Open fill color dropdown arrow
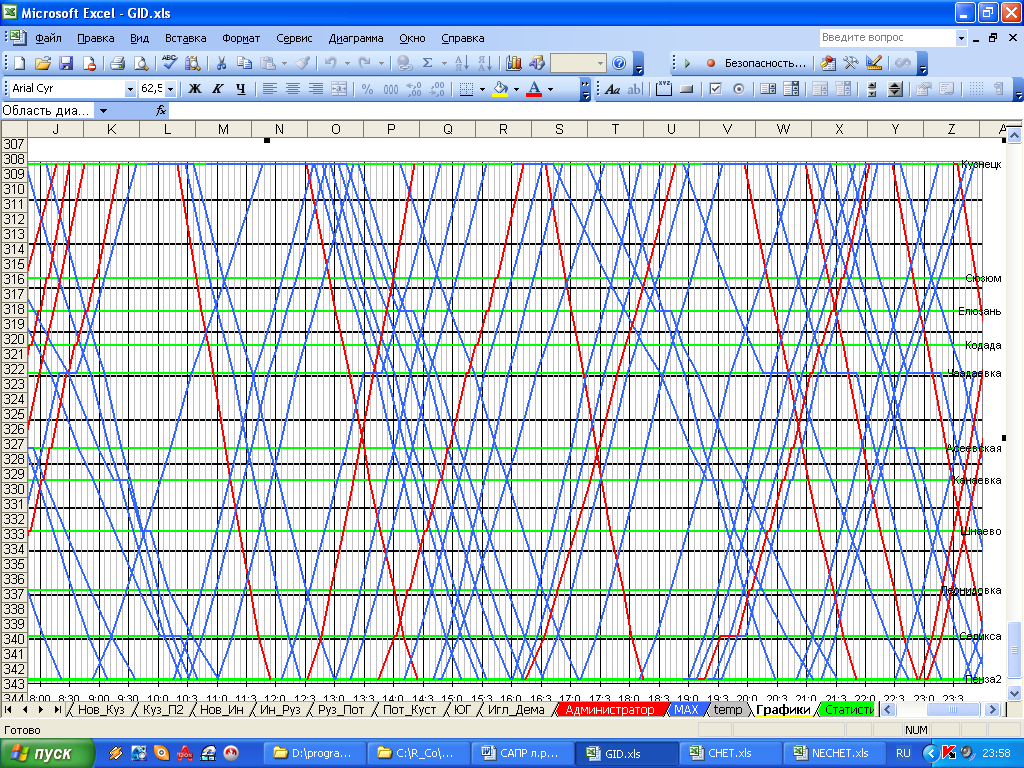Screen dimensions: 1024x768 (516, 89)
